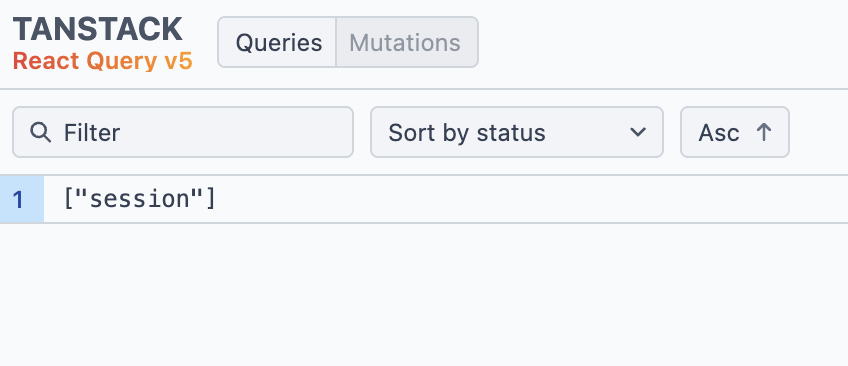
Task: Open the Mutations tab
Action: coord(407,42)
